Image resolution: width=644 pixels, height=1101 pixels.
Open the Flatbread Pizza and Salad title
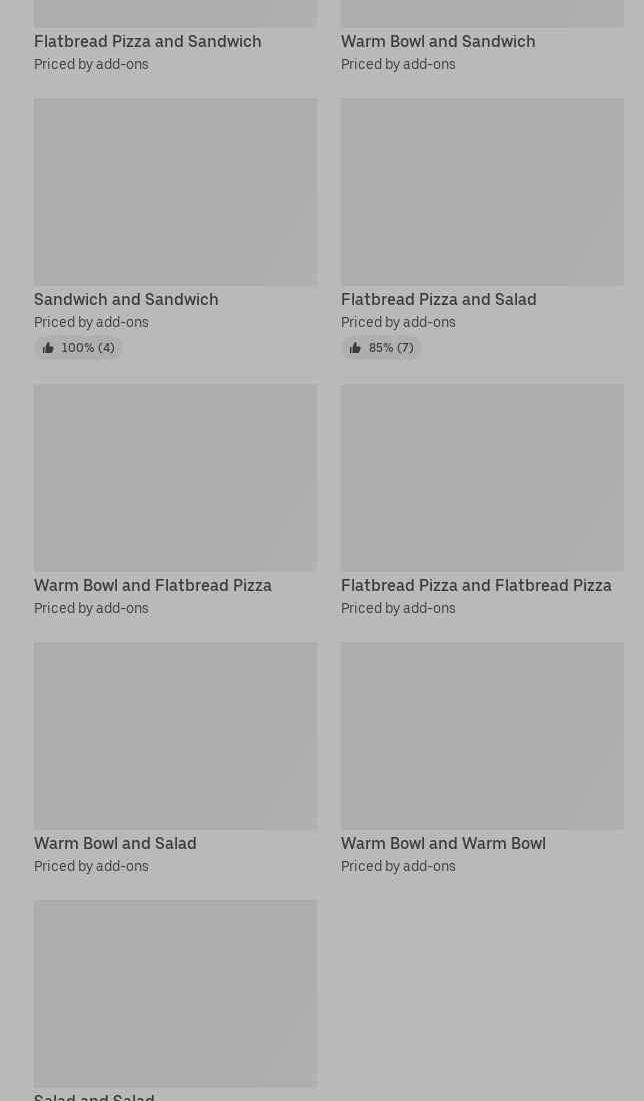pyautogui.click(x=438, y=299)
